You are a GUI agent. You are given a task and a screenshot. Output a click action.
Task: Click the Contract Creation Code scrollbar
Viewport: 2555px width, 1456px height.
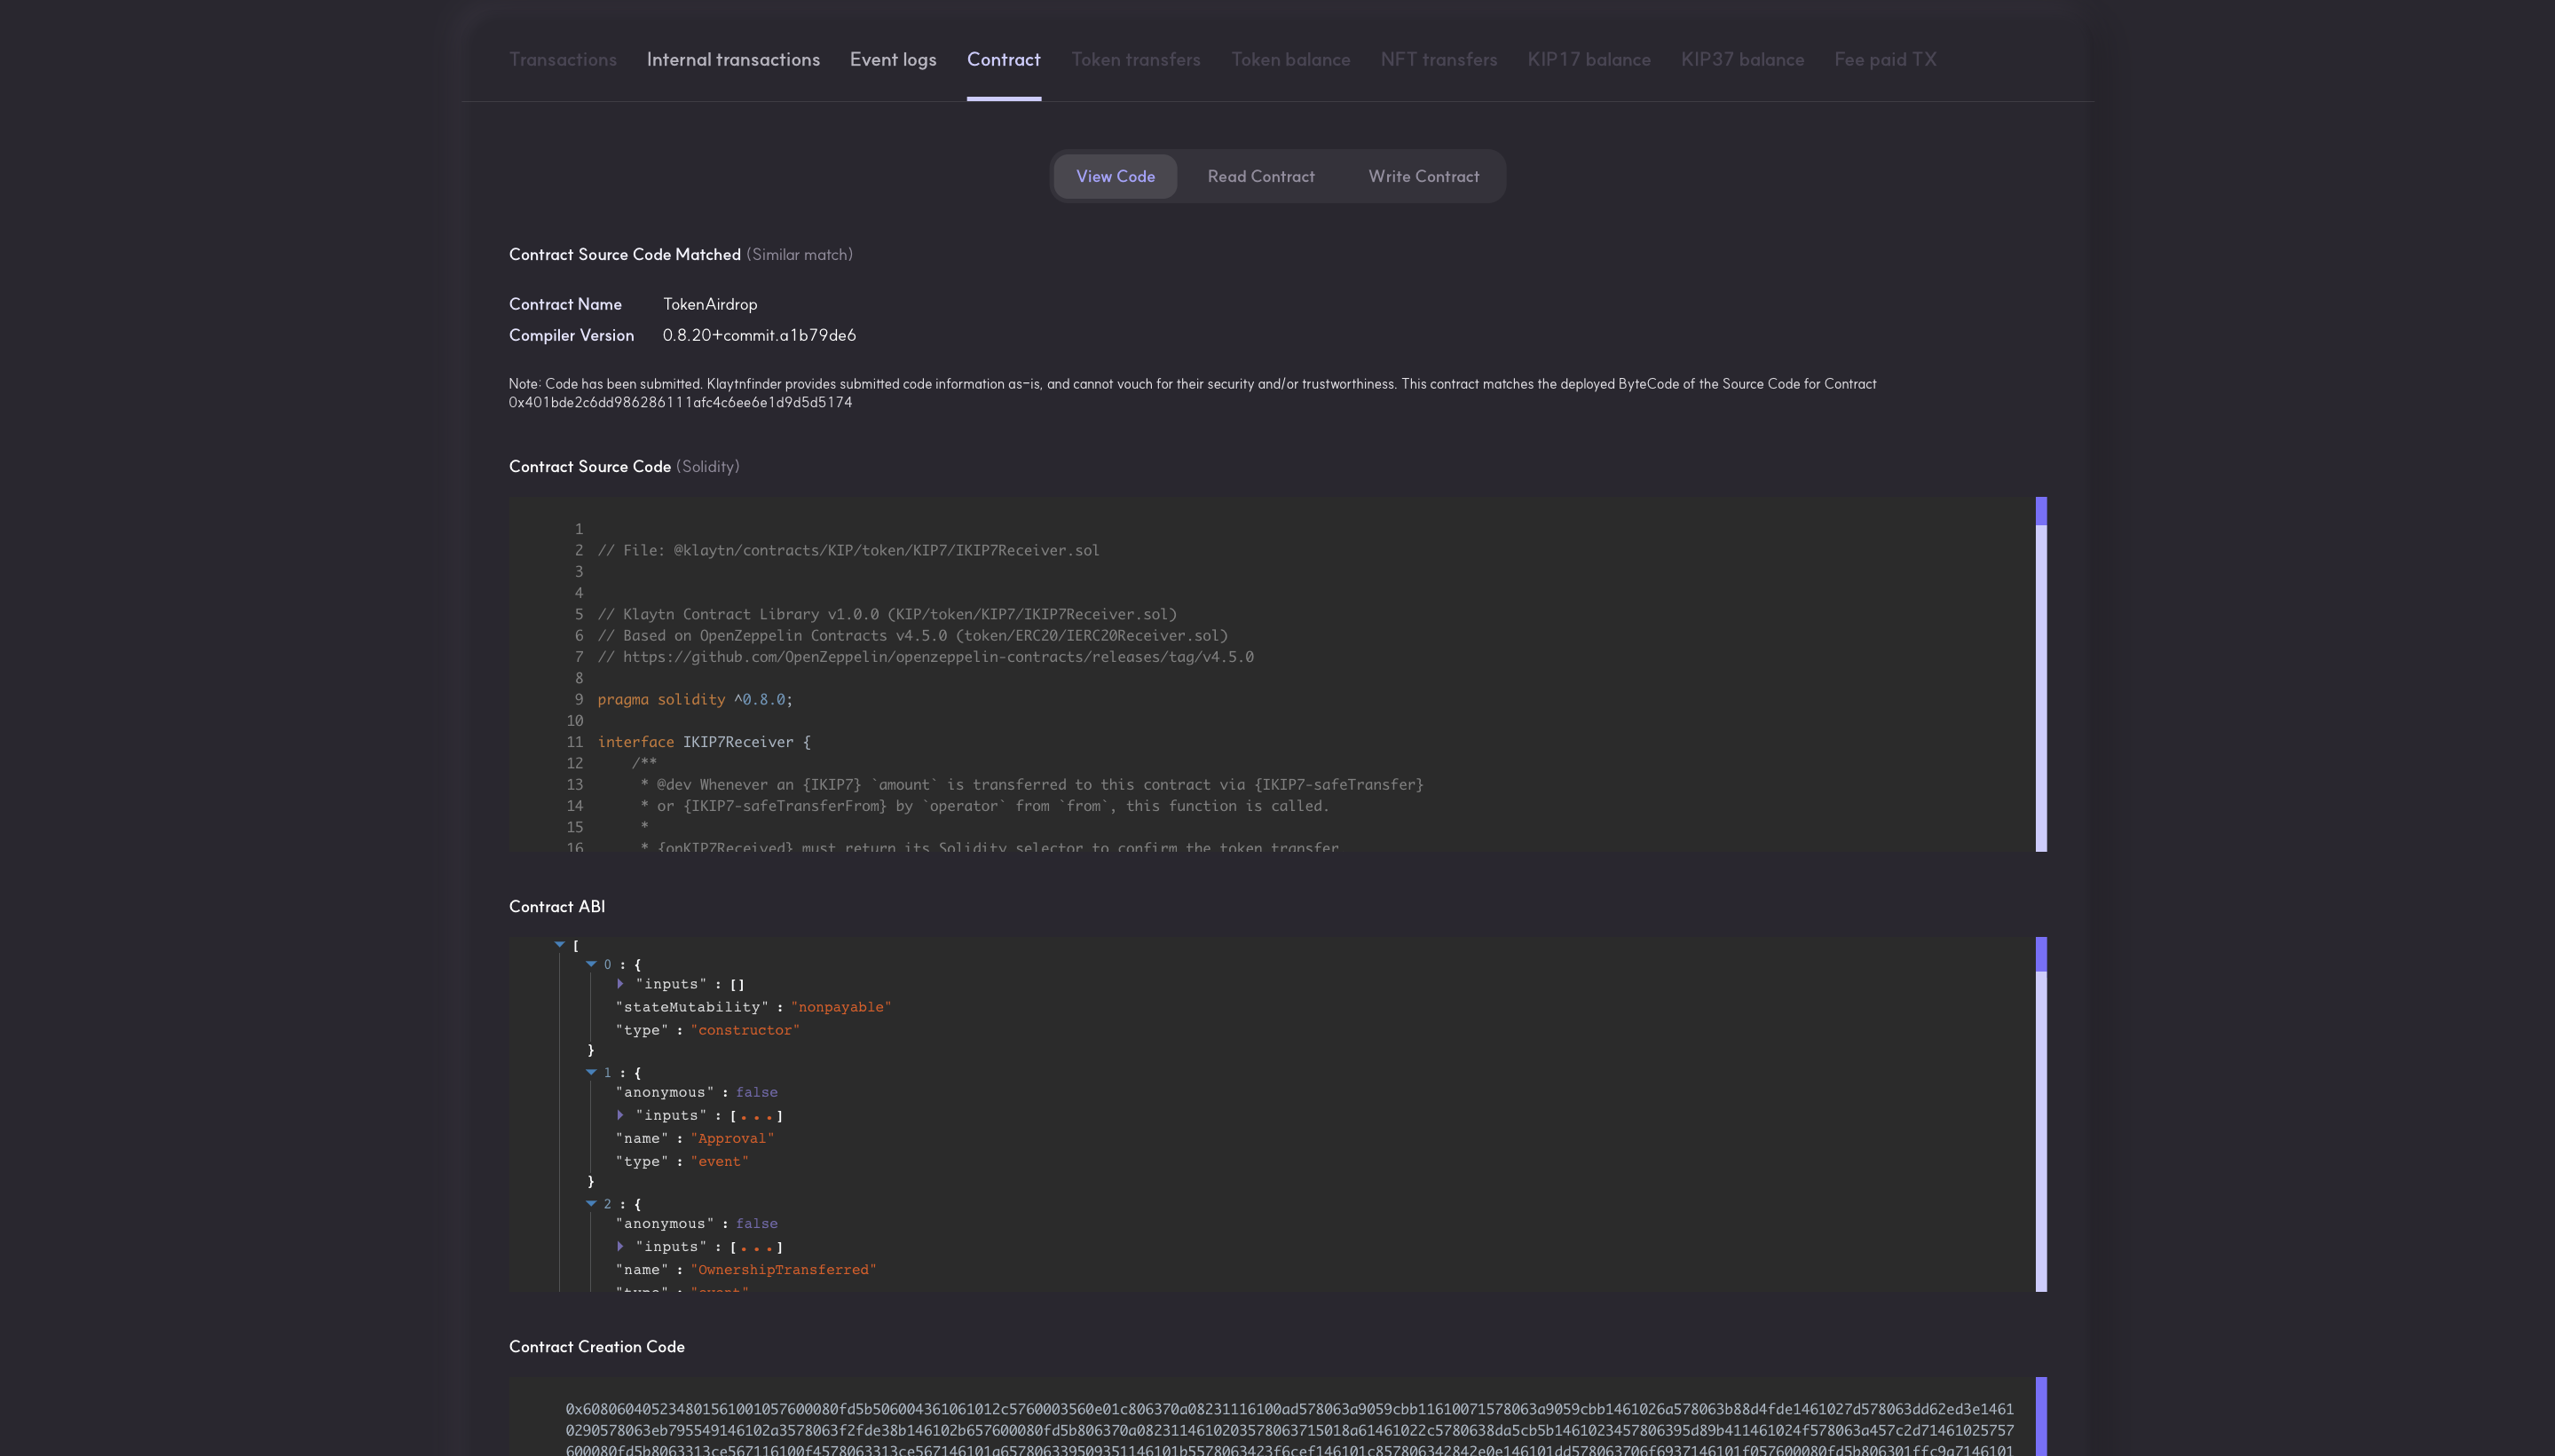(x=2041, y=1415)
